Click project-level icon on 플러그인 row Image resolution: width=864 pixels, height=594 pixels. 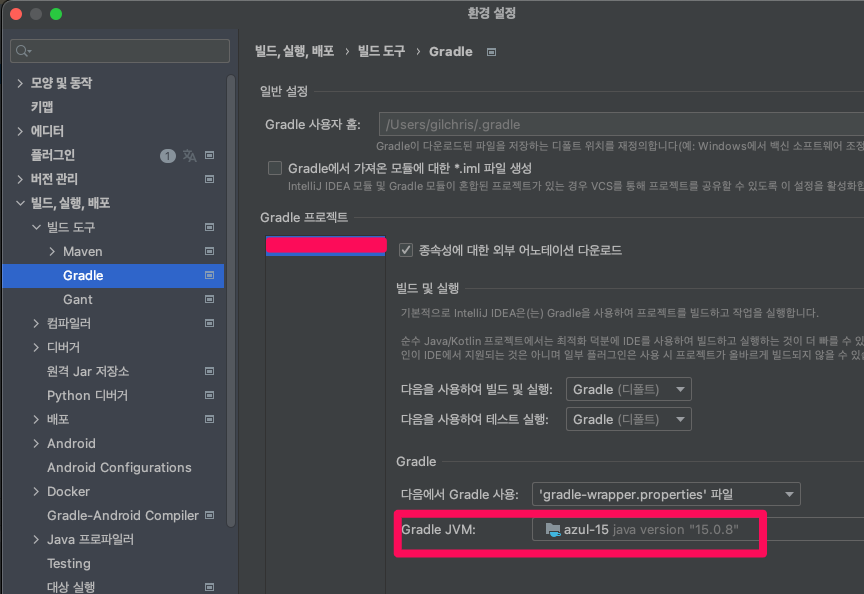(209, 155)
